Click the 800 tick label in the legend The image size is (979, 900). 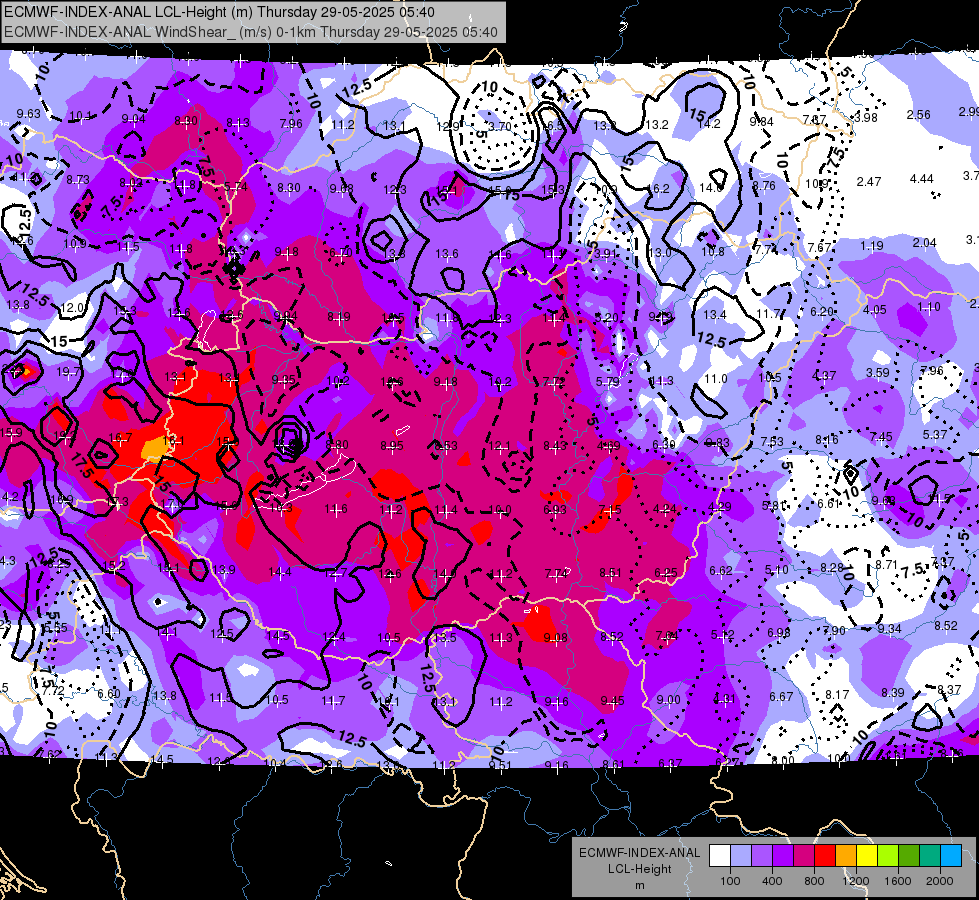(x=814, y=881)
